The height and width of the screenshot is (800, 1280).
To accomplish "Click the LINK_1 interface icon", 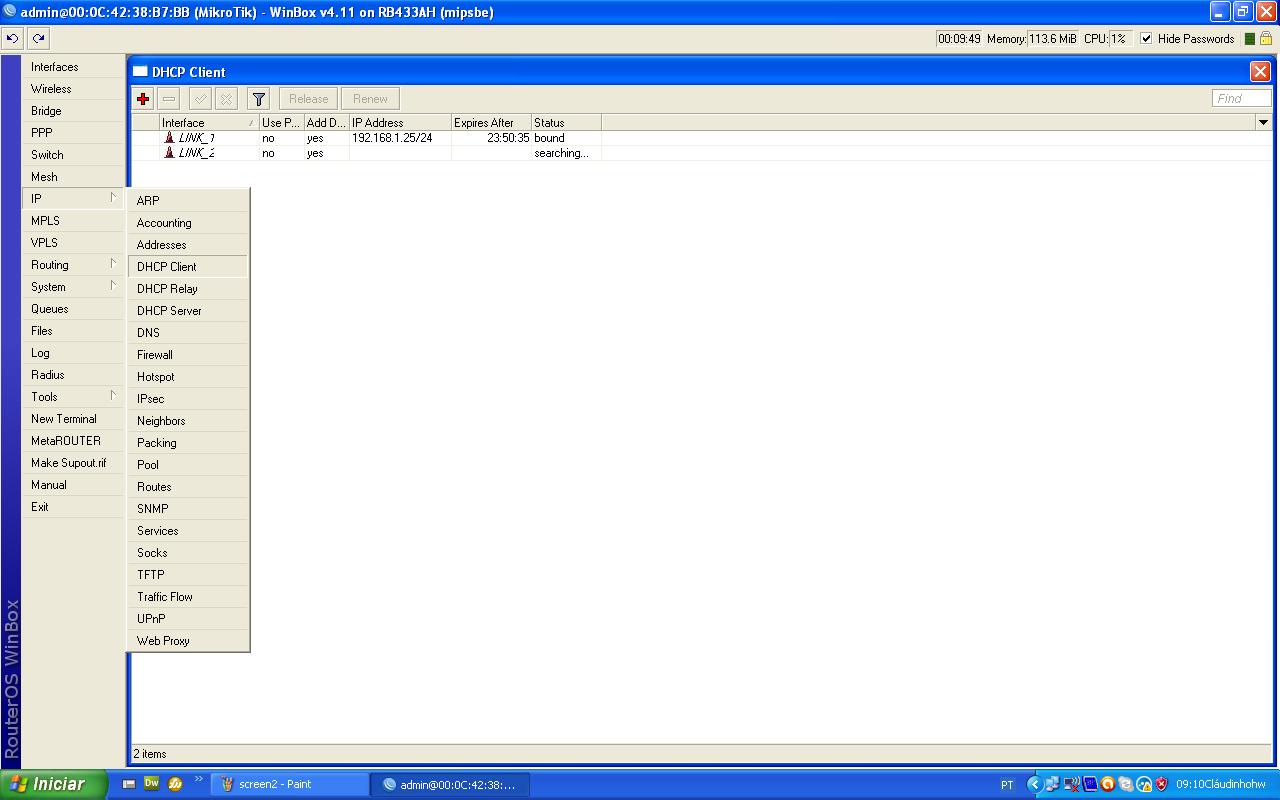I will [x=169, y=138].
